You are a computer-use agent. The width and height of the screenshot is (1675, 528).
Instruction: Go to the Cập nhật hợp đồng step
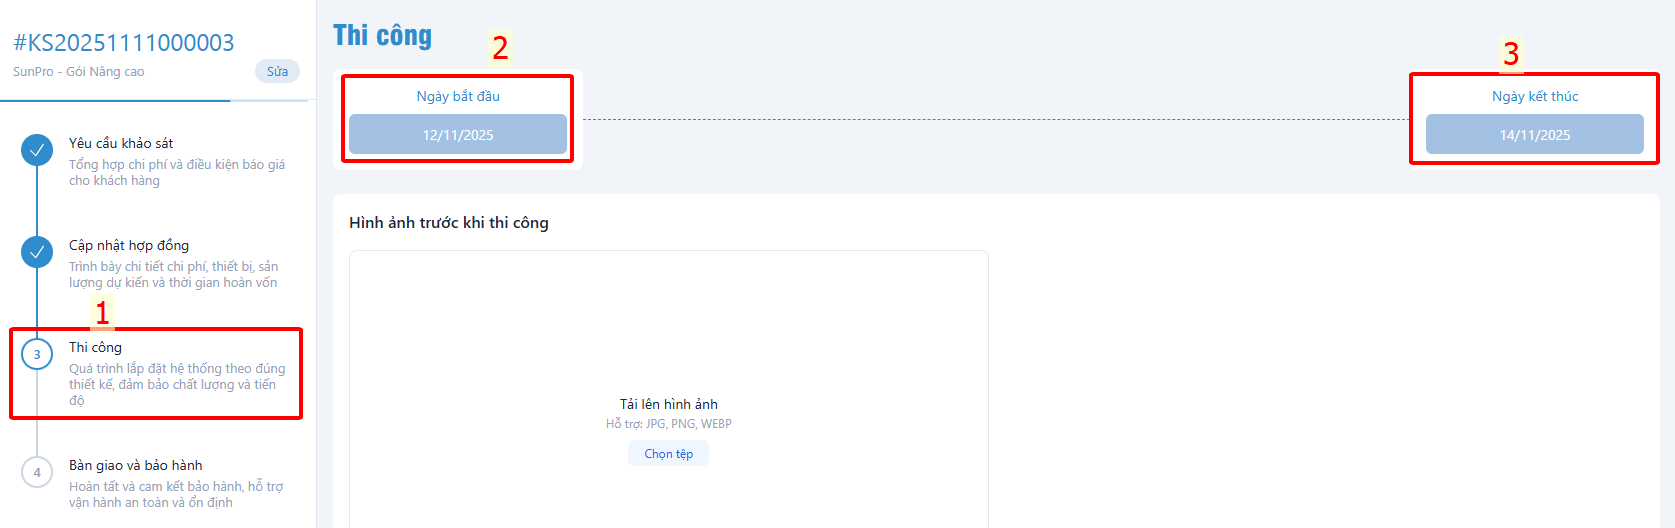[128, 245]
